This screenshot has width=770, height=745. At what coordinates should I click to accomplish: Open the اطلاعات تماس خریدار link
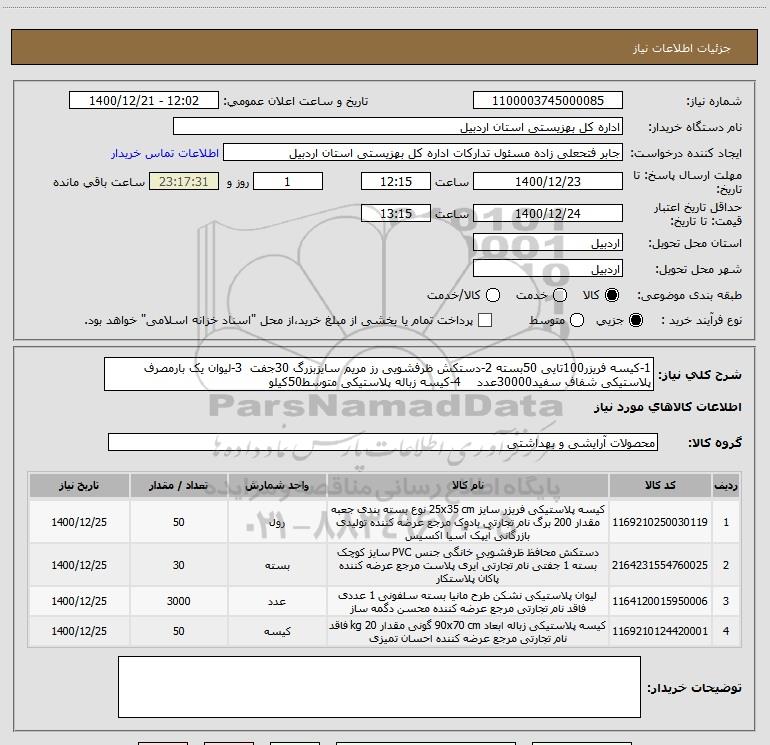pyautogui.click(x=165, y=153)
